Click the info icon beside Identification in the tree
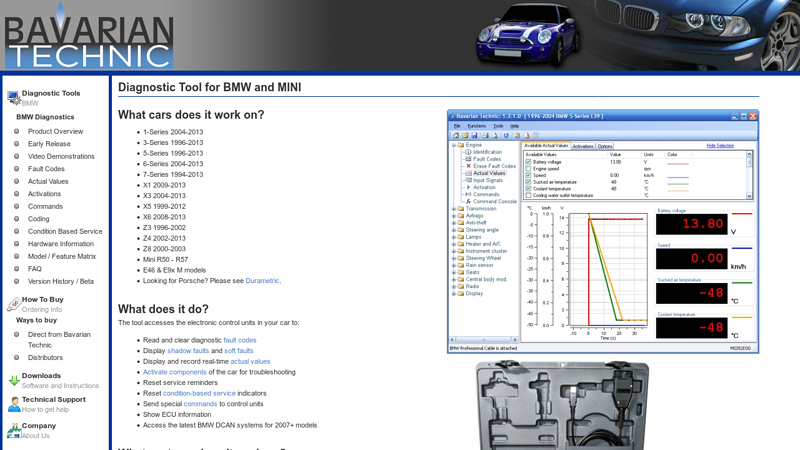The width and height of the screenshot is (800, 450). pos(468,152)
